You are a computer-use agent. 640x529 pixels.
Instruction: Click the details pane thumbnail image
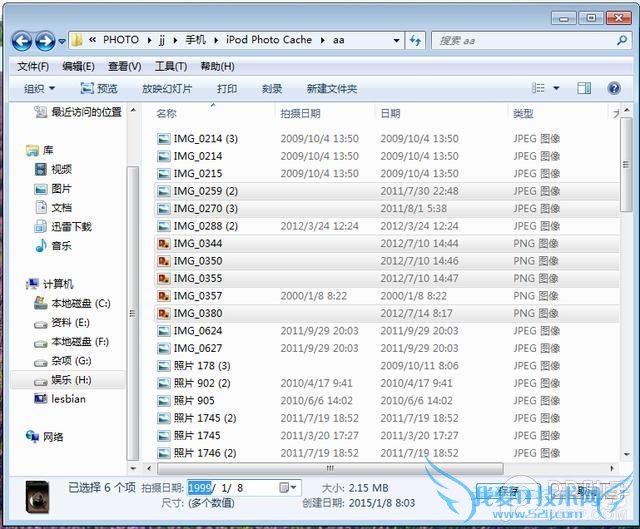coord(38,497)
